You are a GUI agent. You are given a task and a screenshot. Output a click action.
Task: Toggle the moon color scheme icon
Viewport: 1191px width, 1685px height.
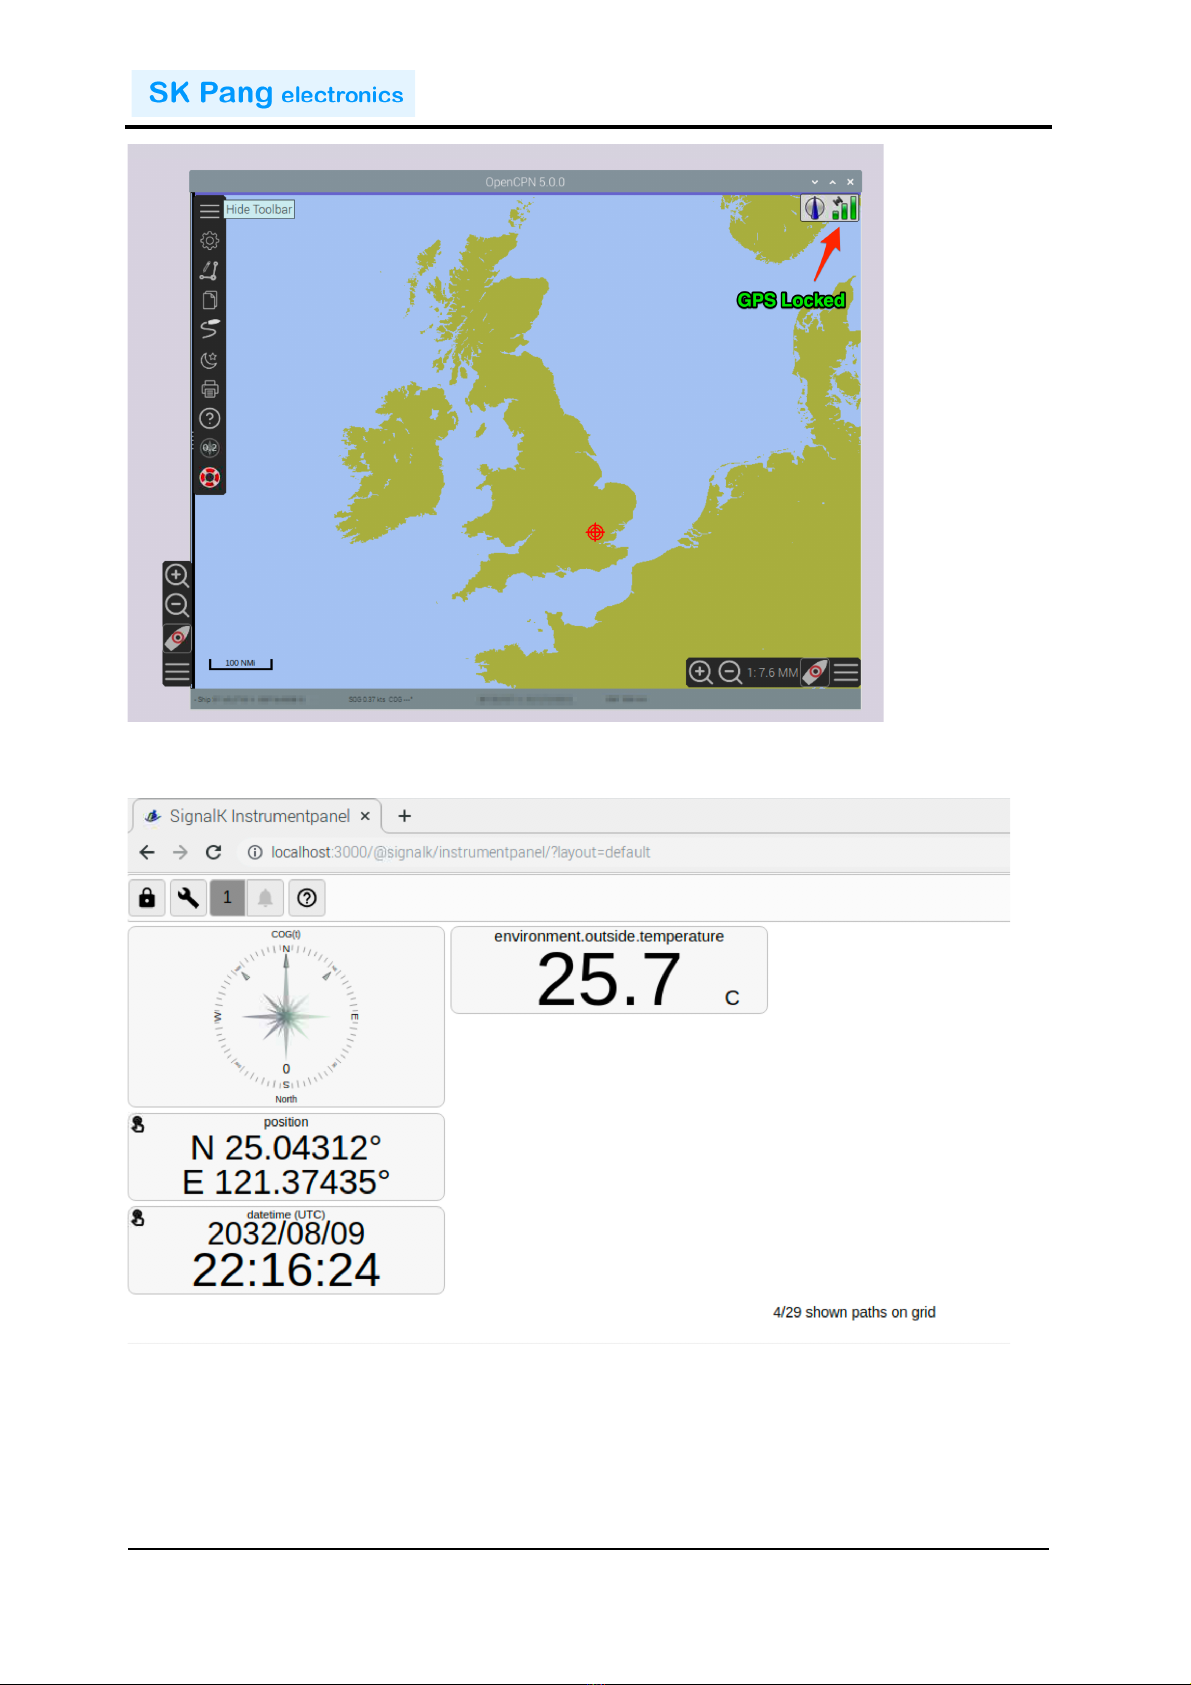(209, 359)
